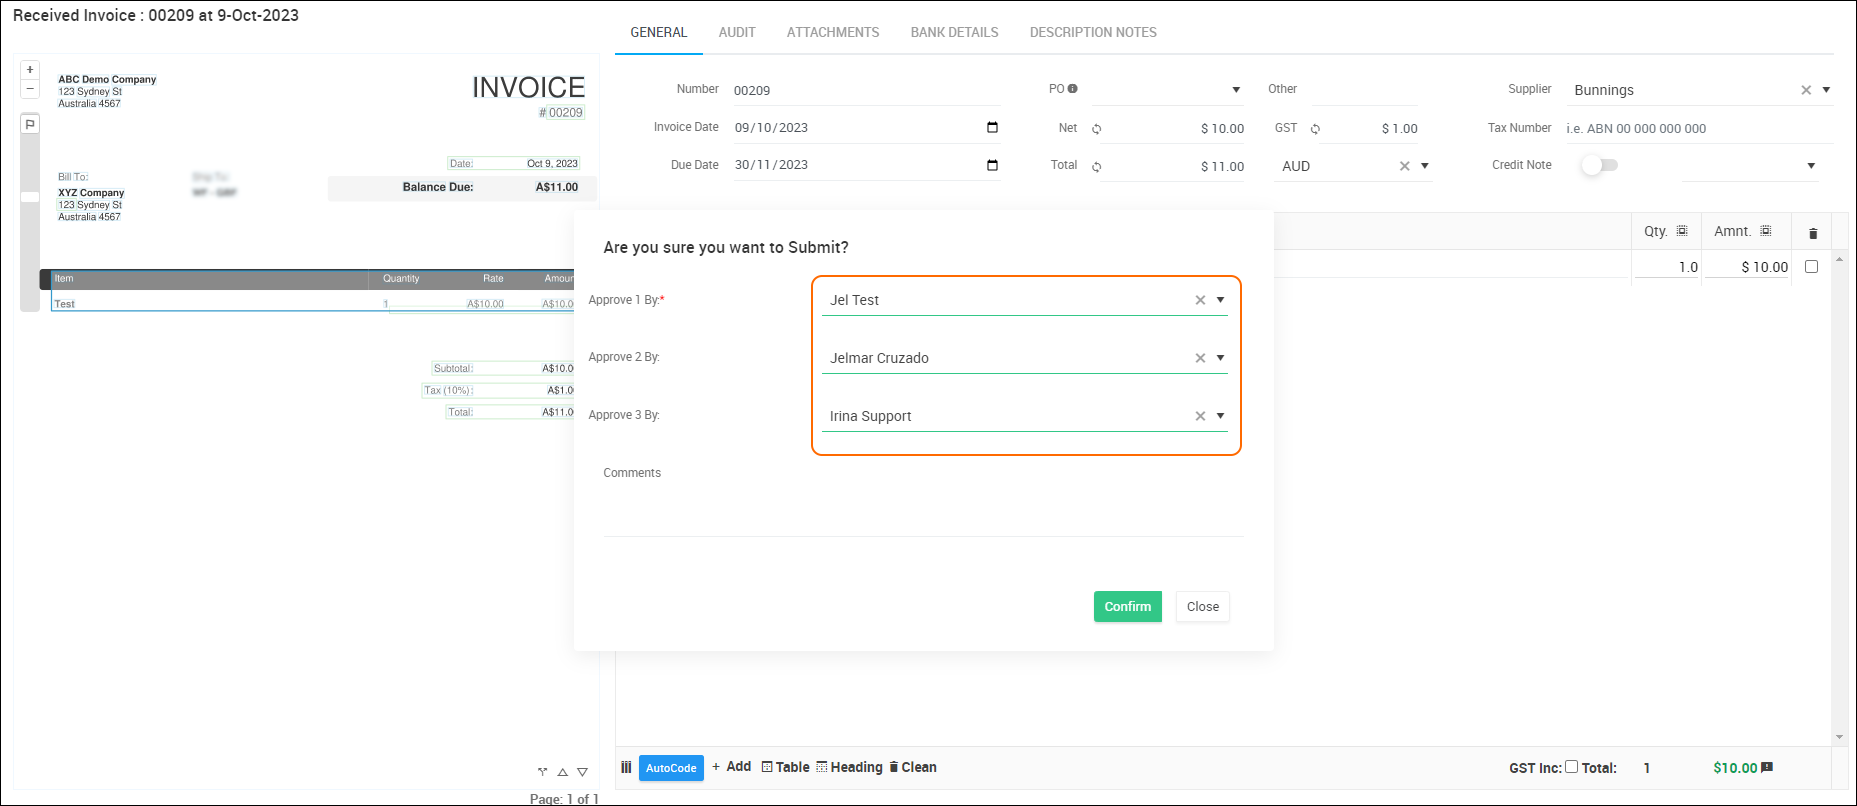Viewport: 1857px width, 806px height.
Task: Click the PO info icon
Action: 1073,89
